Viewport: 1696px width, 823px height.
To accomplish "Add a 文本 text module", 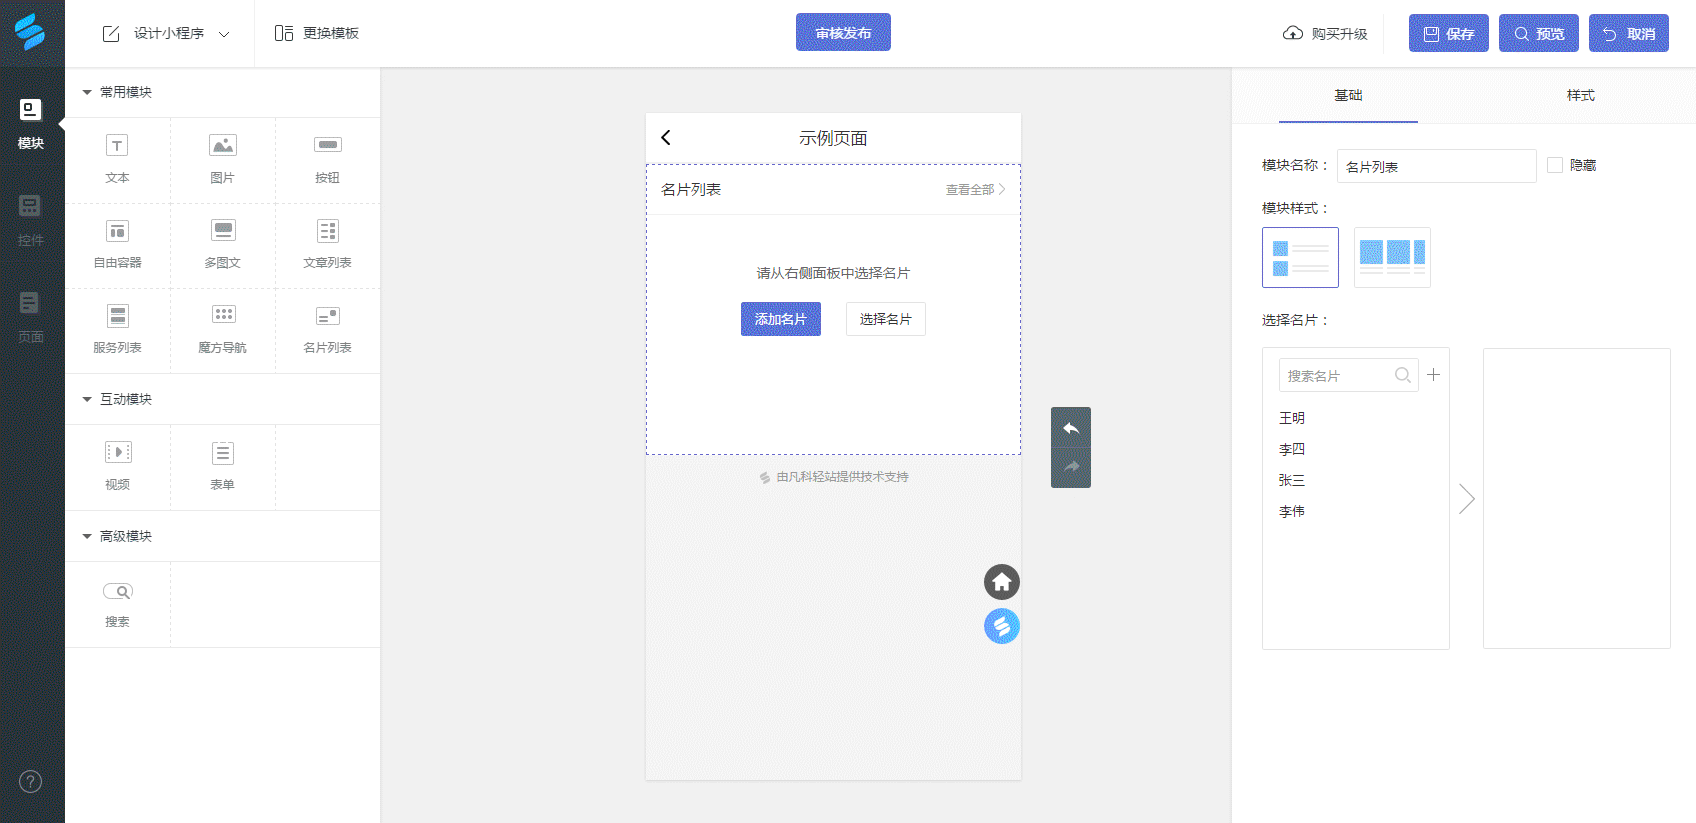I will coord(117,160).
